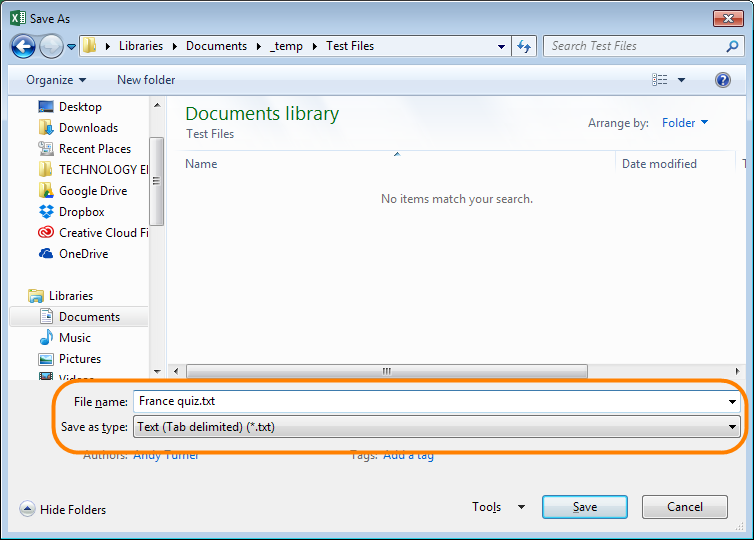Sort by the Name column header

coord(201,164)
